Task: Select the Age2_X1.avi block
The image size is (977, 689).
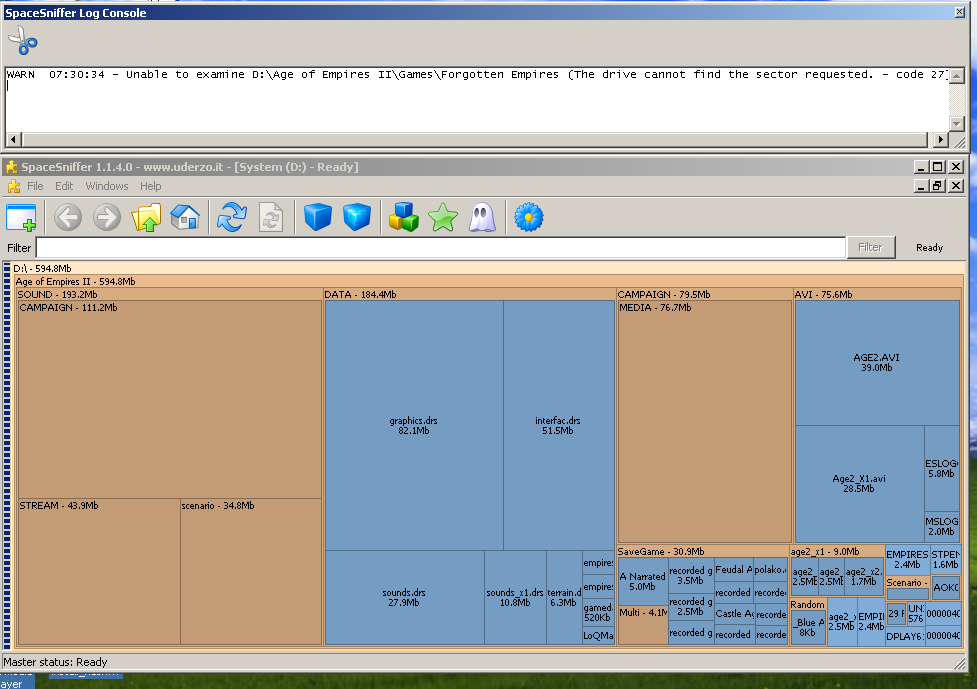Action: tap(859, 483)
